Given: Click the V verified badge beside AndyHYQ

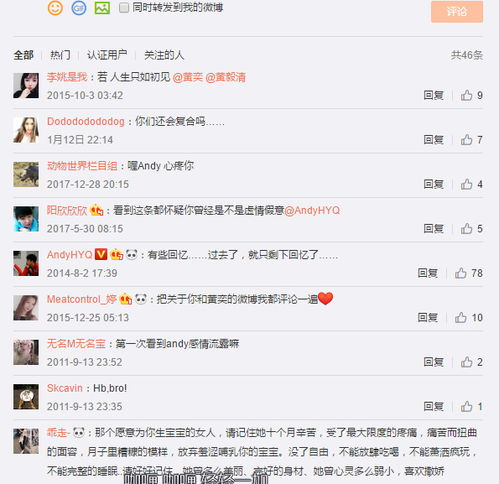Looking at the screenshot, I should click(x=101, y=254).
